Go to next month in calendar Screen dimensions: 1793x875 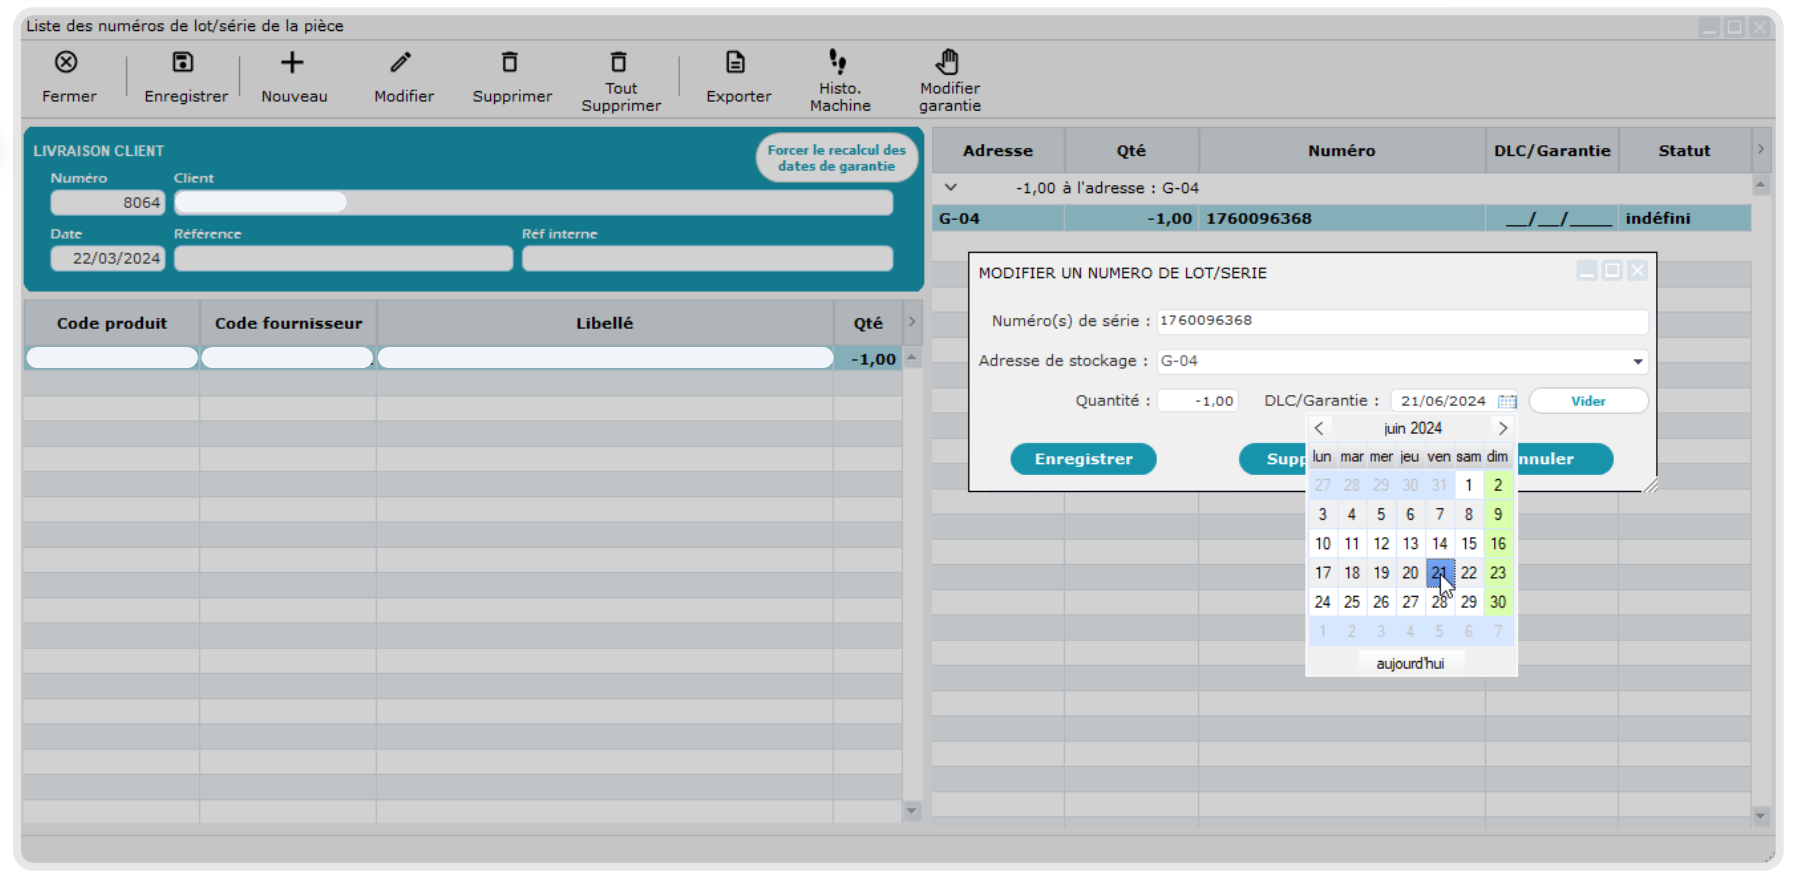[1502, 428]
